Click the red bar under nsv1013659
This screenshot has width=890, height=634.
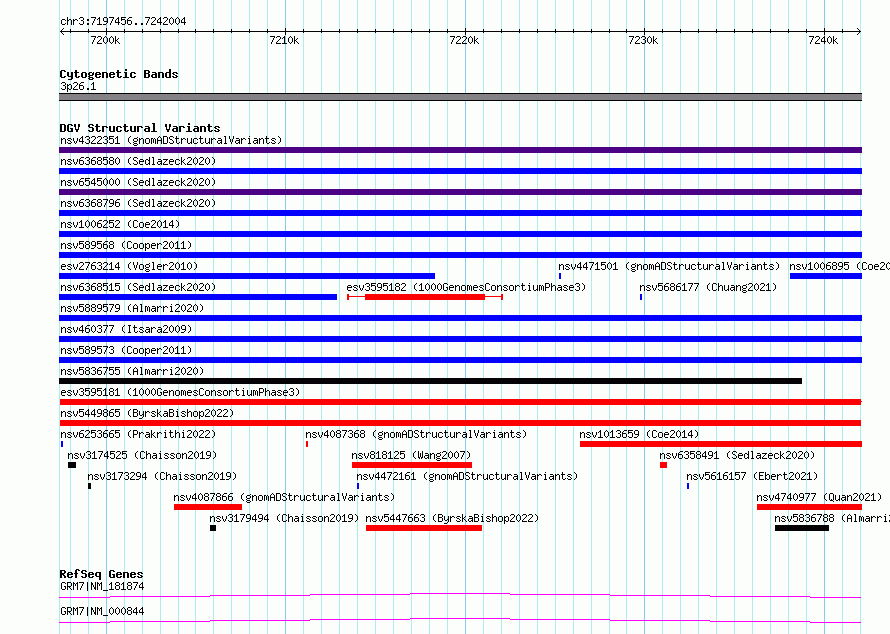point(721,444)
